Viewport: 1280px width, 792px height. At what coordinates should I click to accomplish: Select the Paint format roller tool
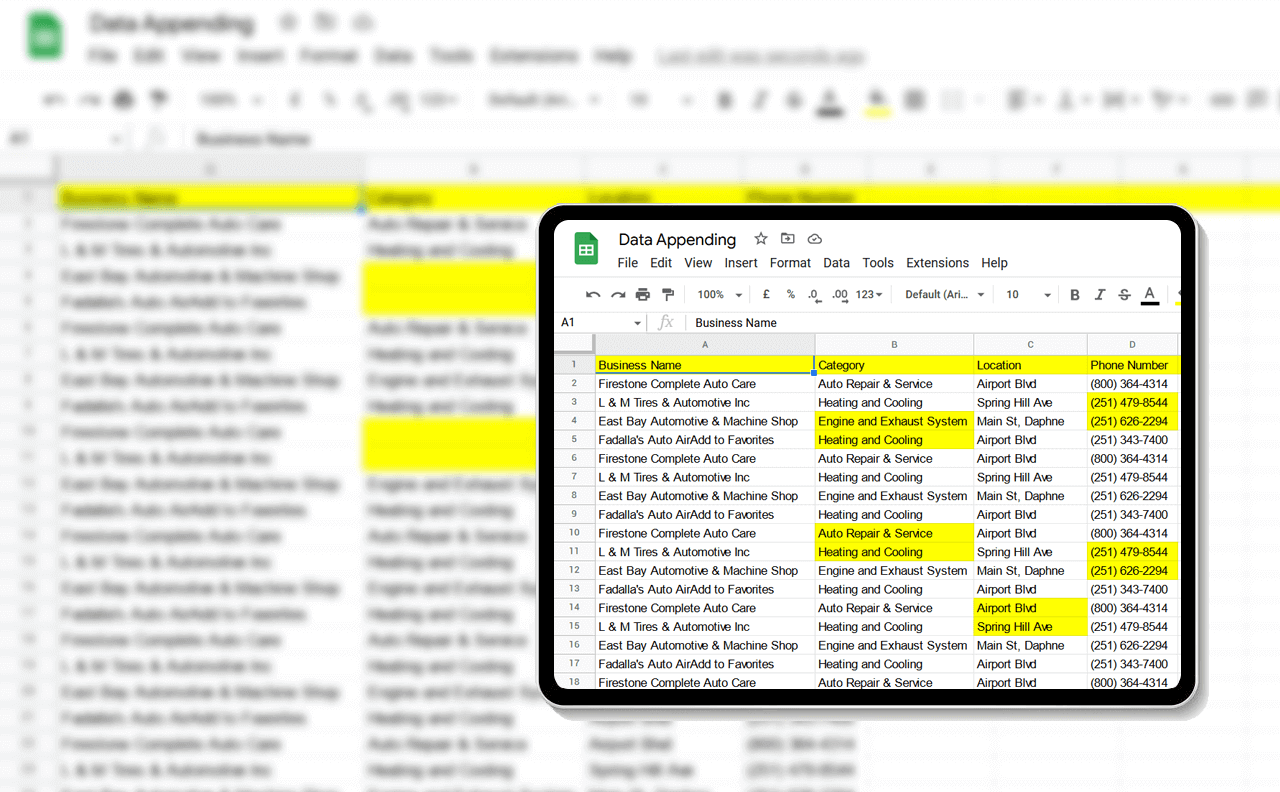pos(668,295)
